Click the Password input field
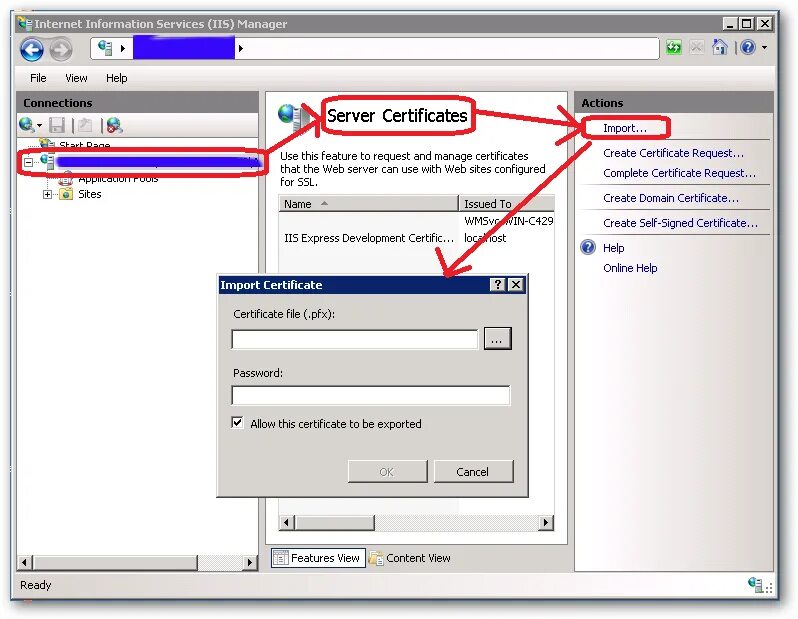This screenshot has height=619, width=798. tap(370, 396)
